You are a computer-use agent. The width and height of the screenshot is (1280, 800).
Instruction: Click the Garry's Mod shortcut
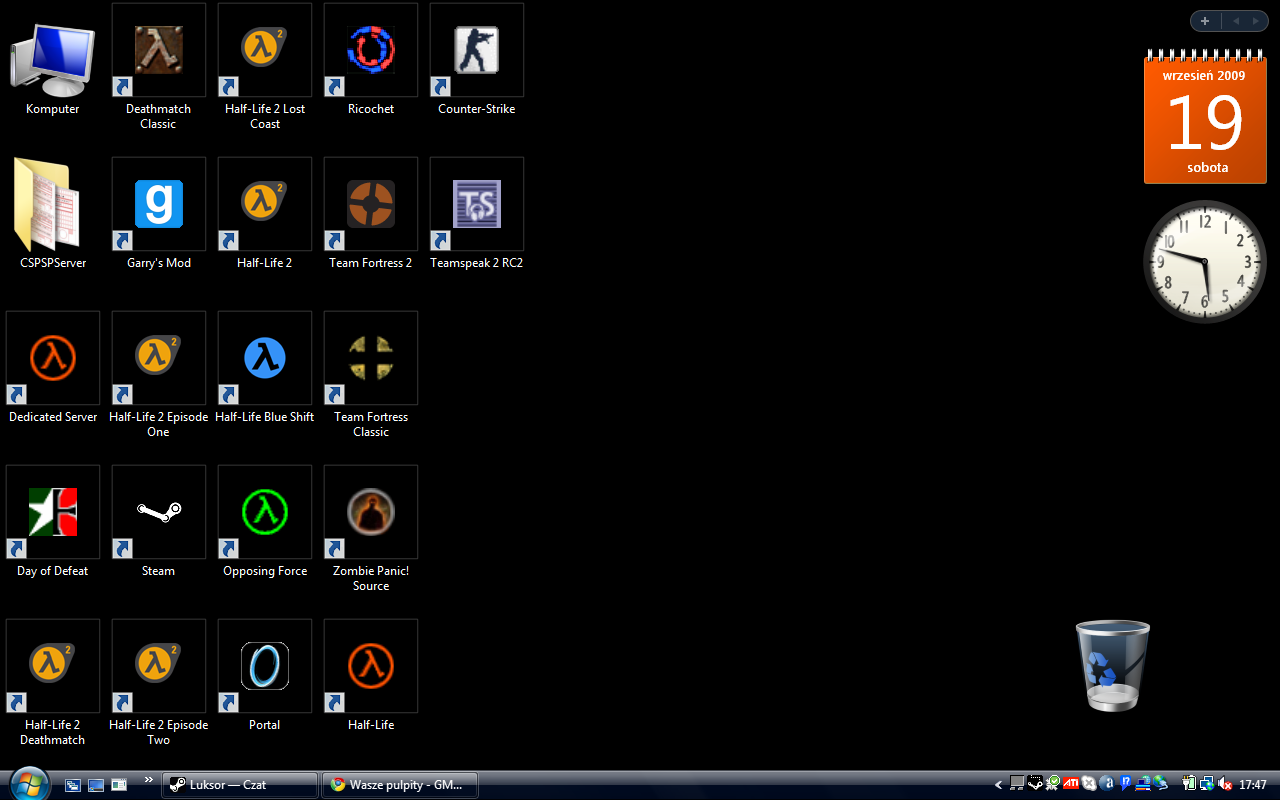(x=158, y=214)
